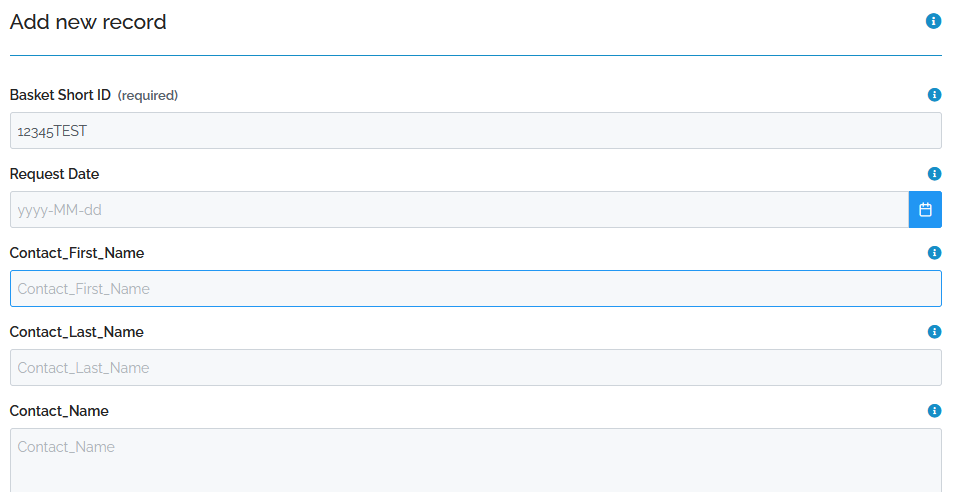968x492 pixels.
Task: Click the Contact_Name label above the text area
Action: (x=59, y=411)
